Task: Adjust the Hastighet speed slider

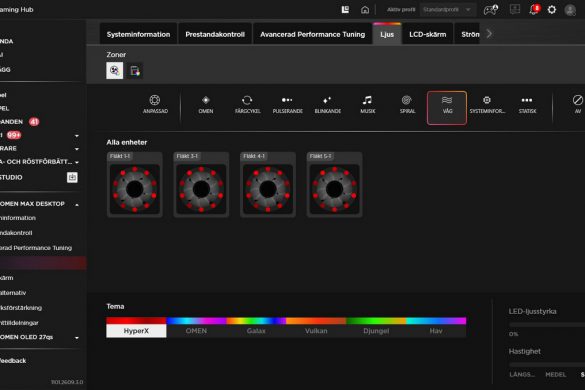Action: [x=547, y=365]
